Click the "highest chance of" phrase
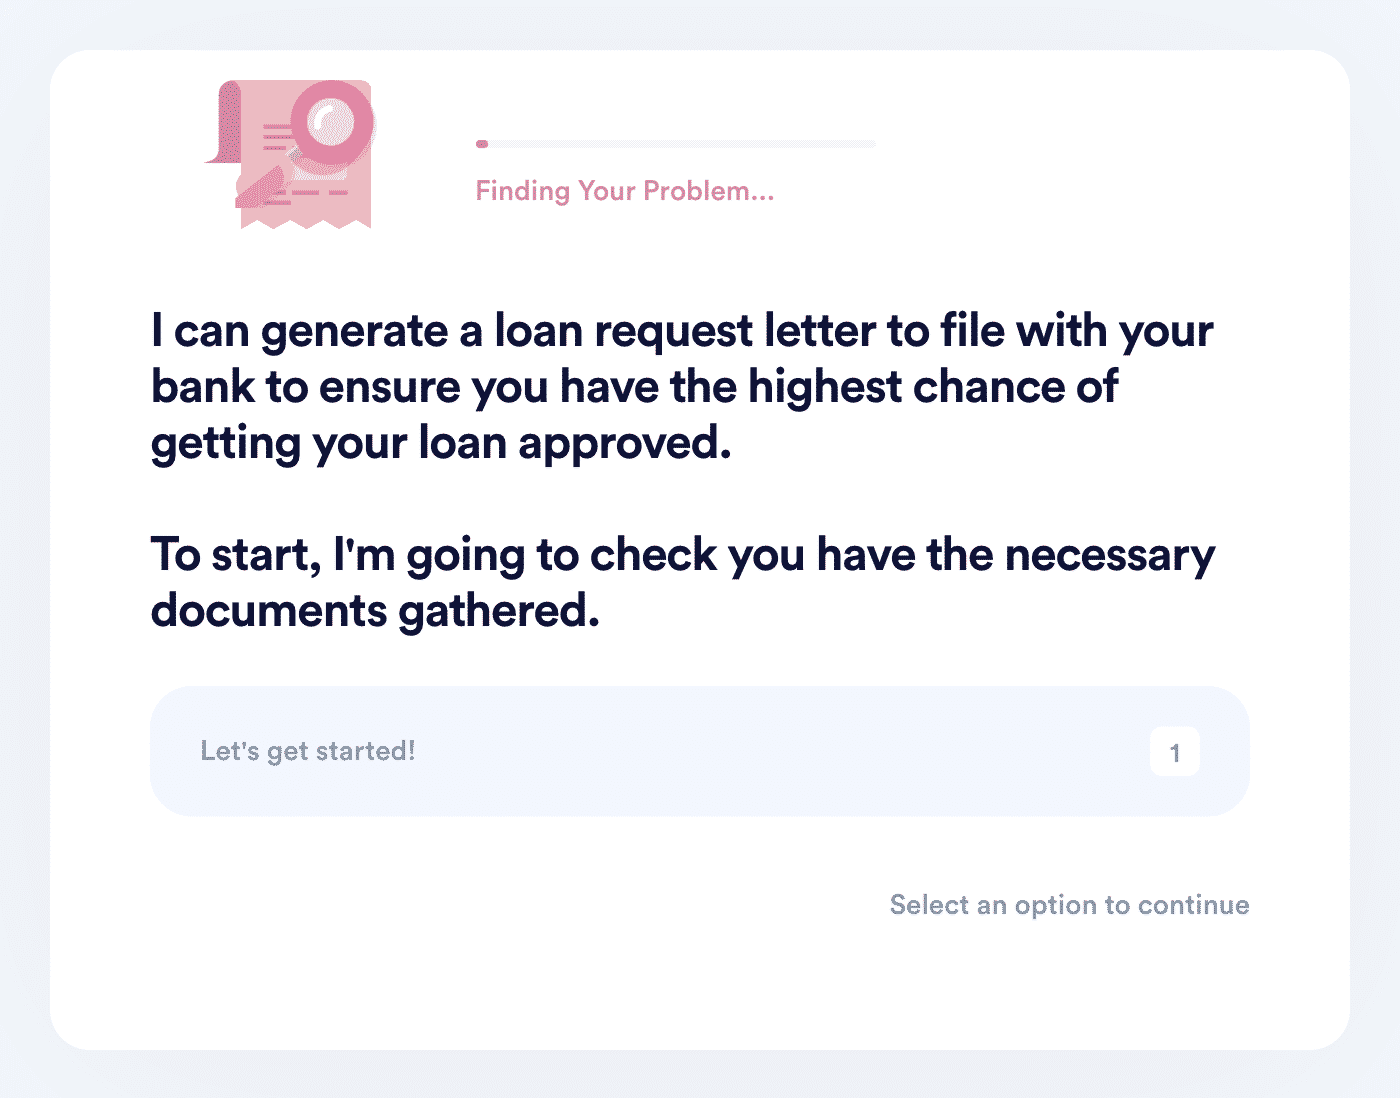The image size is (1400, 1098). tap(933, 387)
